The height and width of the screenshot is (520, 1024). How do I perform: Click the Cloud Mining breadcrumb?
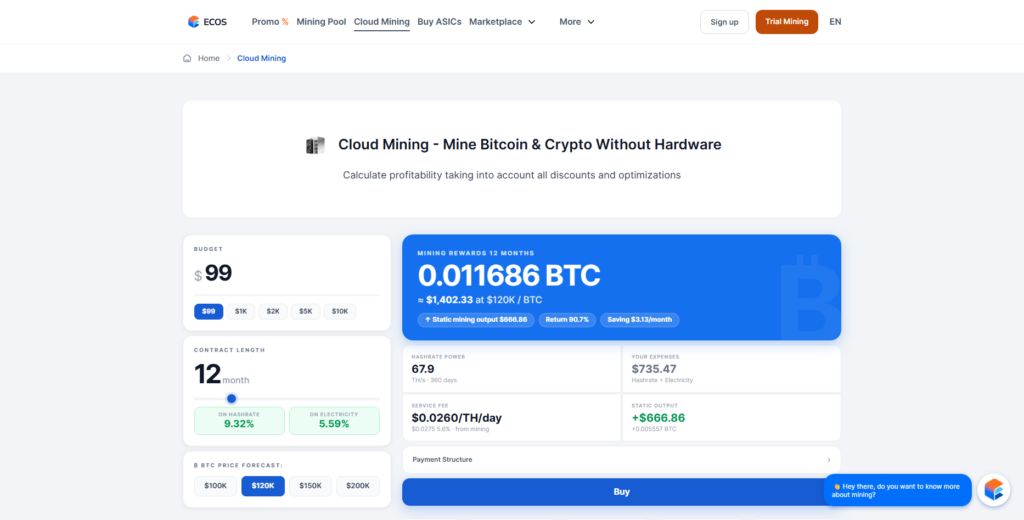click(261, 58)
